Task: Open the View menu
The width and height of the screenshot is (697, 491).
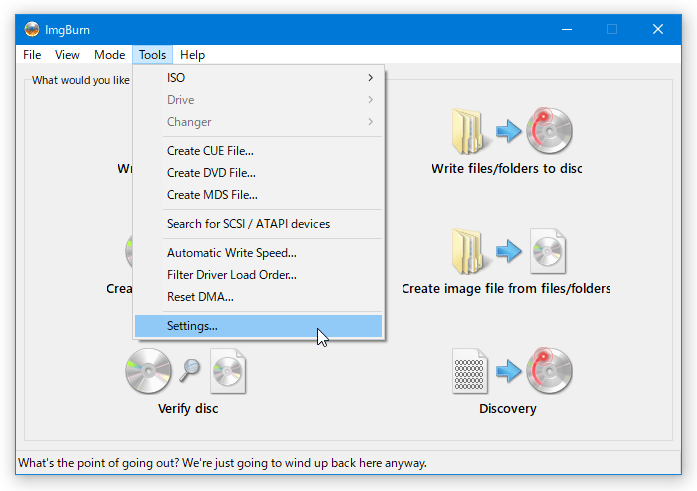Action: [x=67, y=55]
